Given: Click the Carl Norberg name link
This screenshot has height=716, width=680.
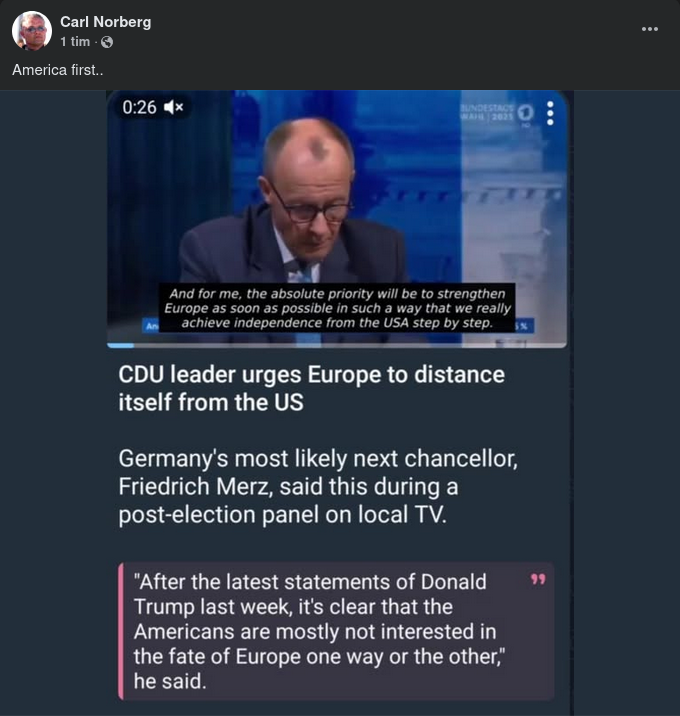Looking at the screenshot, I should click(x=105, y=22).
